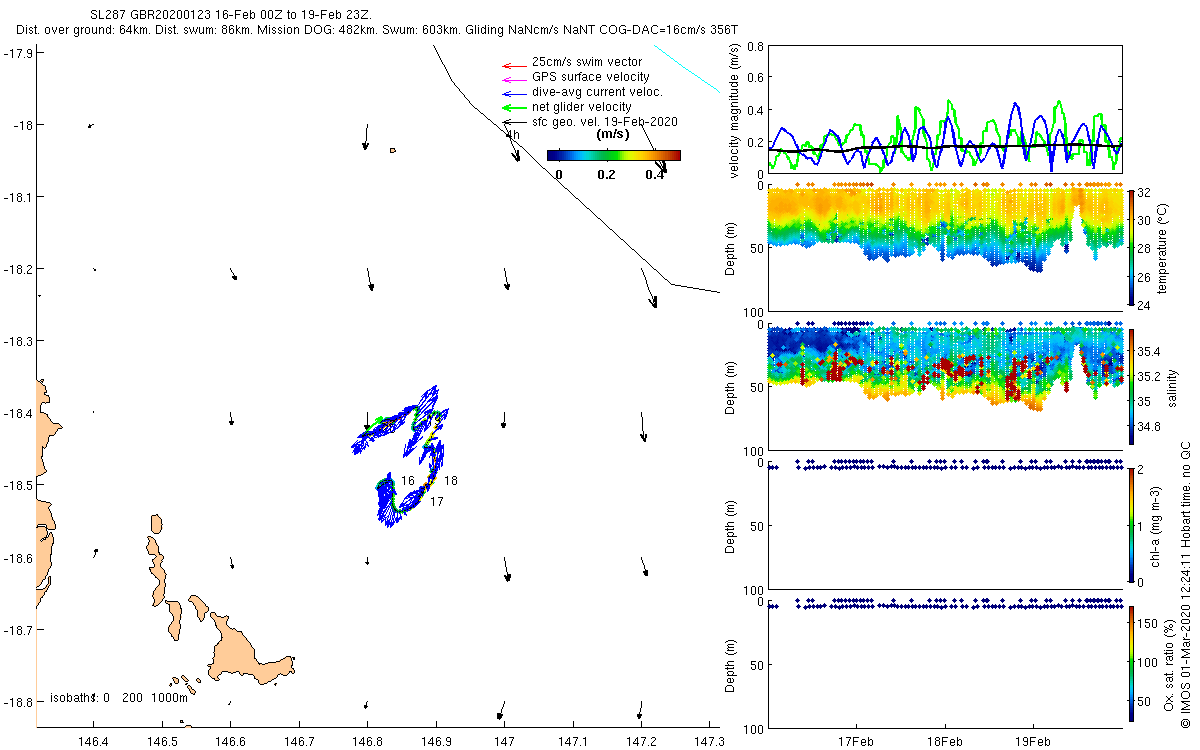Click the map longitude tick '147'
Viewport: 1200px width, 750px height.
pos(505,742)
